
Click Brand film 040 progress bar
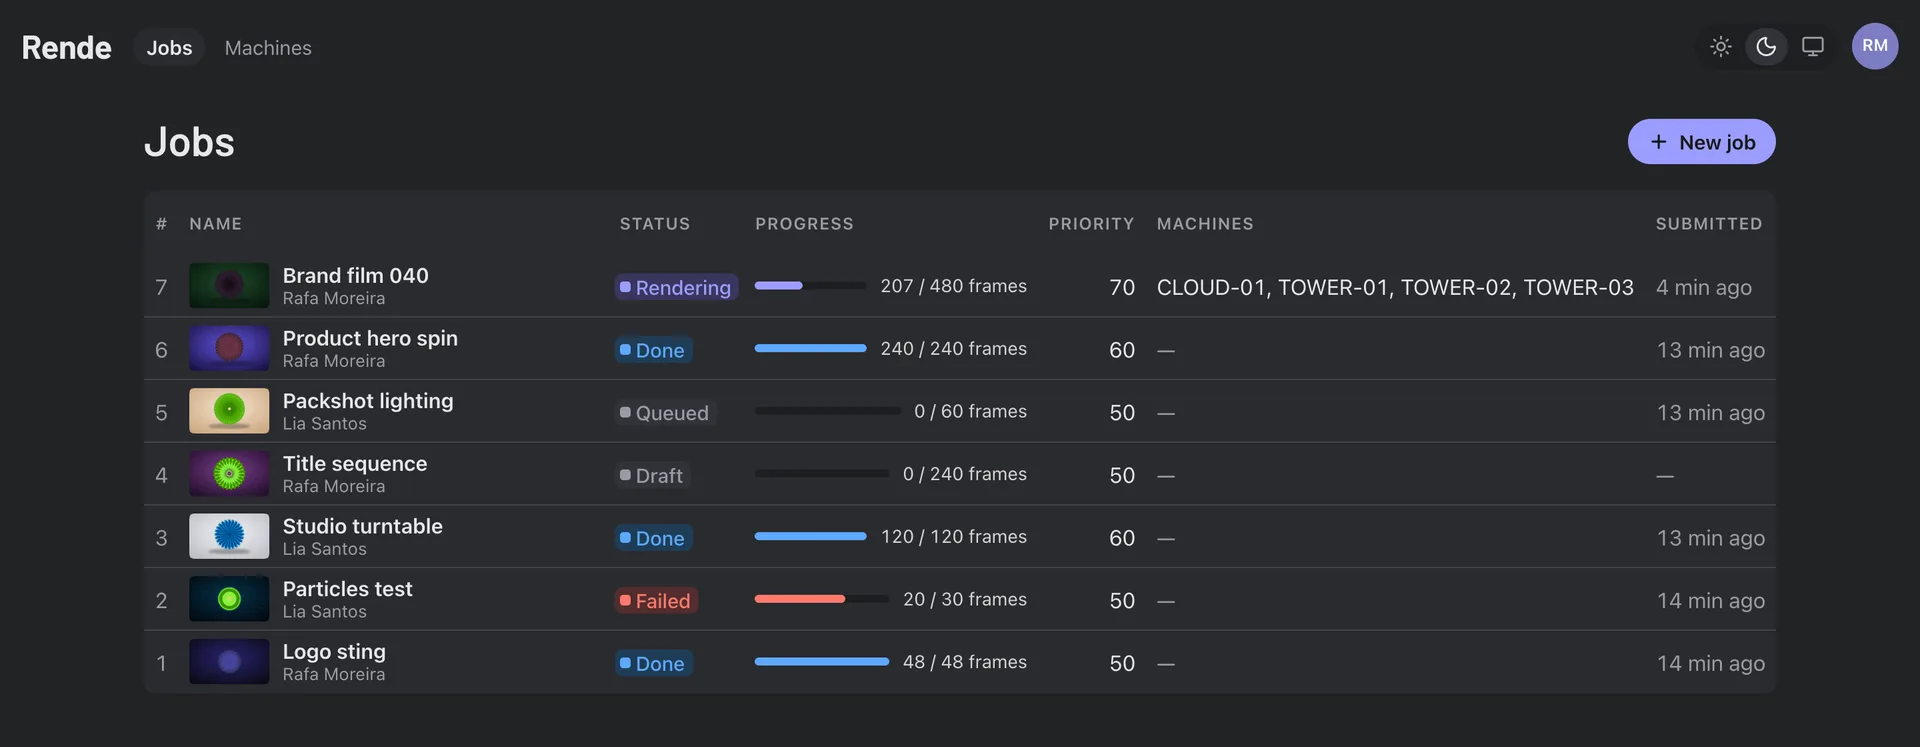[x=810, y=286]
